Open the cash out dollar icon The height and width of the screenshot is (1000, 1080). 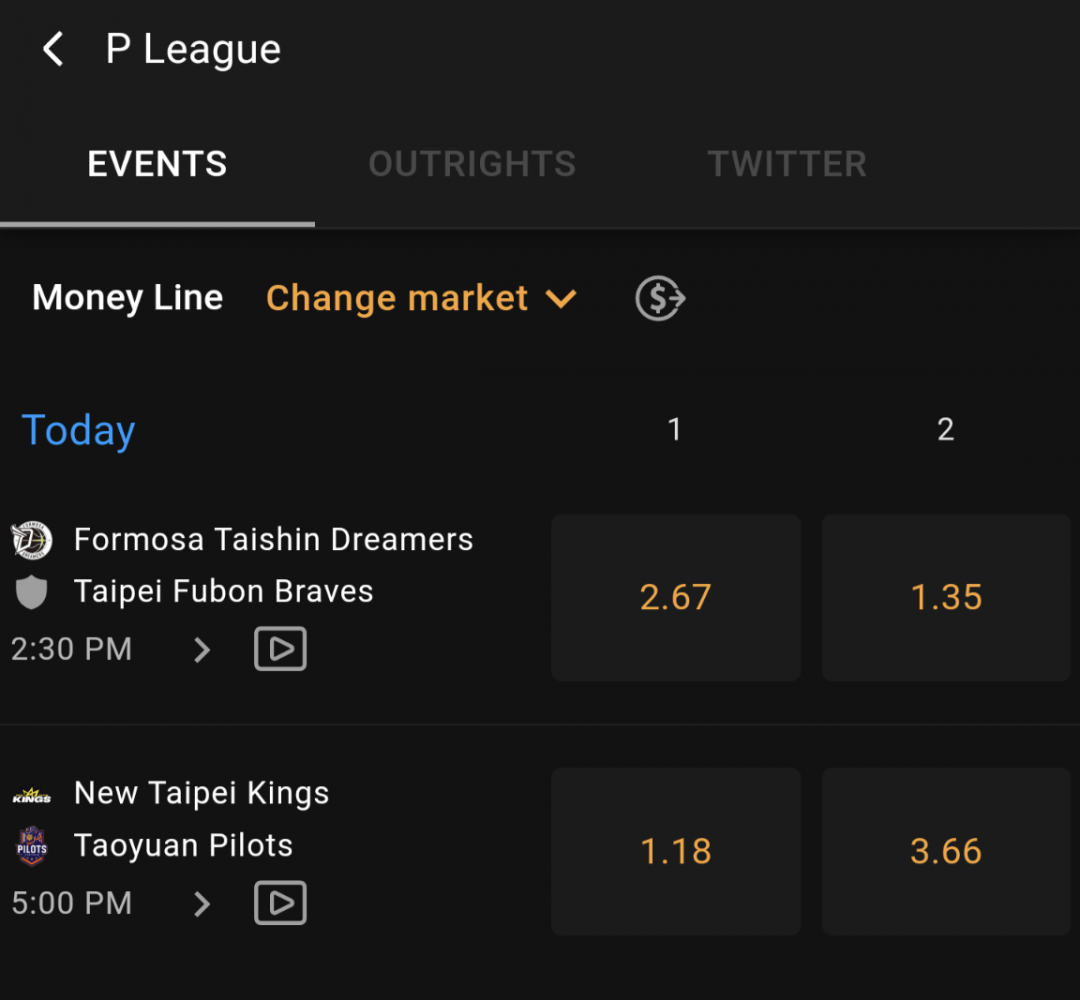click(x=660, y=298)
